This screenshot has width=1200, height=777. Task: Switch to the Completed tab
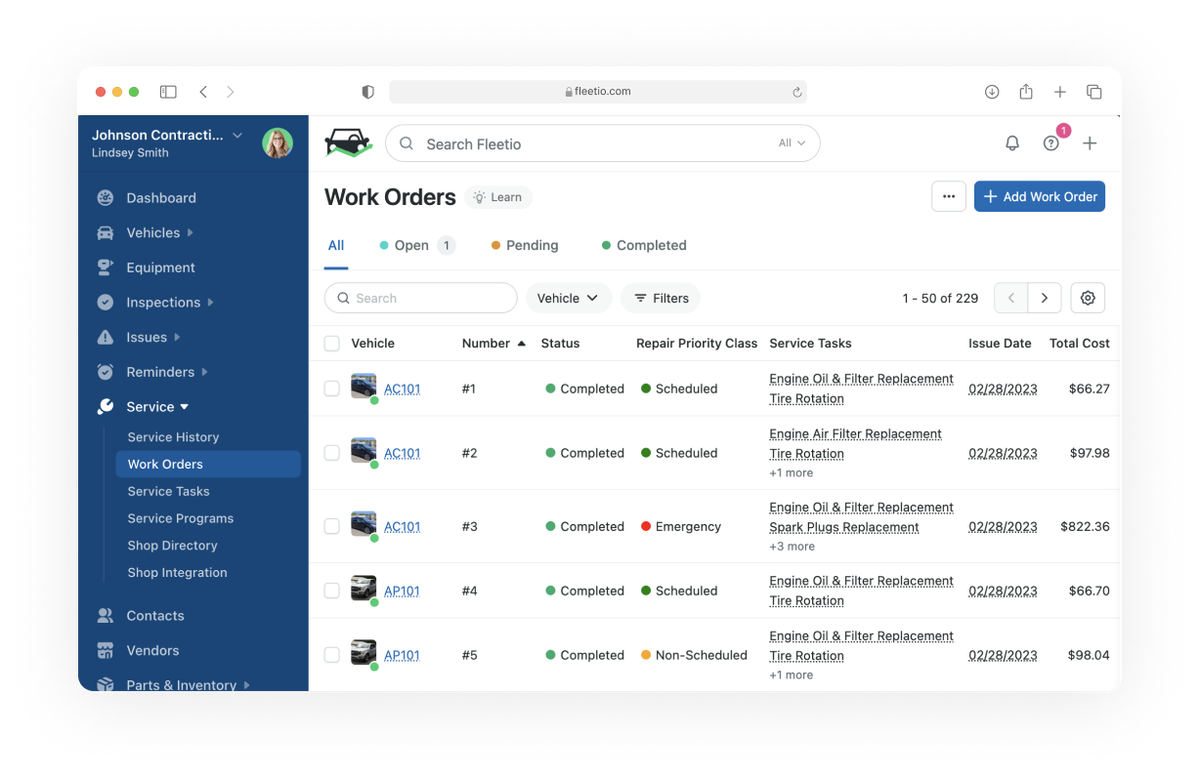pyautogui.click(x=644, y=245)
